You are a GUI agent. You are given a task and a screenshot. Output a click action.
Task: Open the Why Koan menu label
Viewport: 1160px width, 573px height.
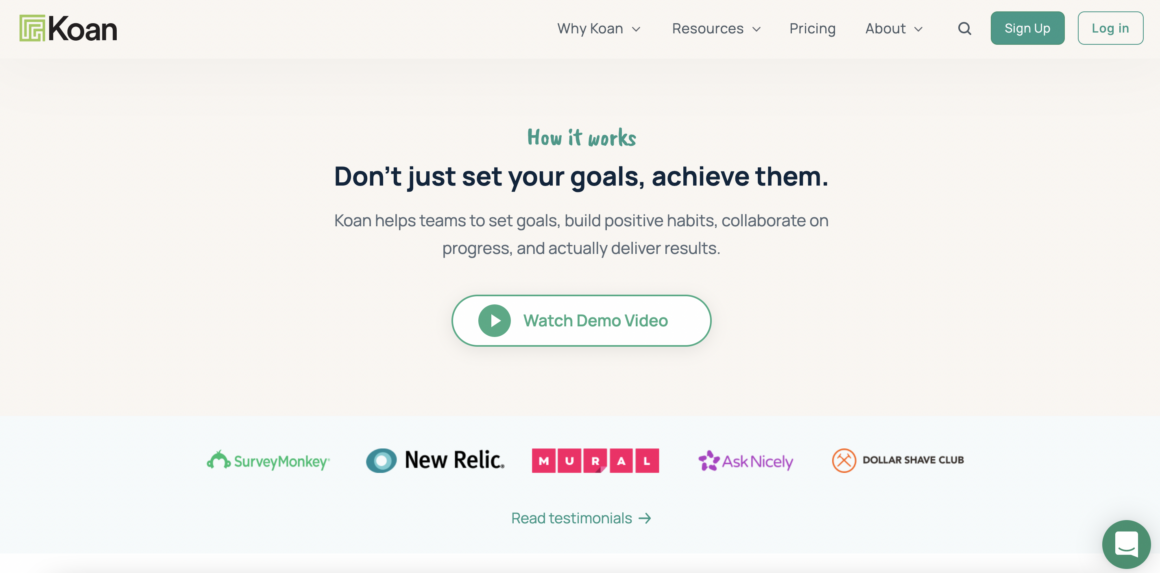(590, 29)
